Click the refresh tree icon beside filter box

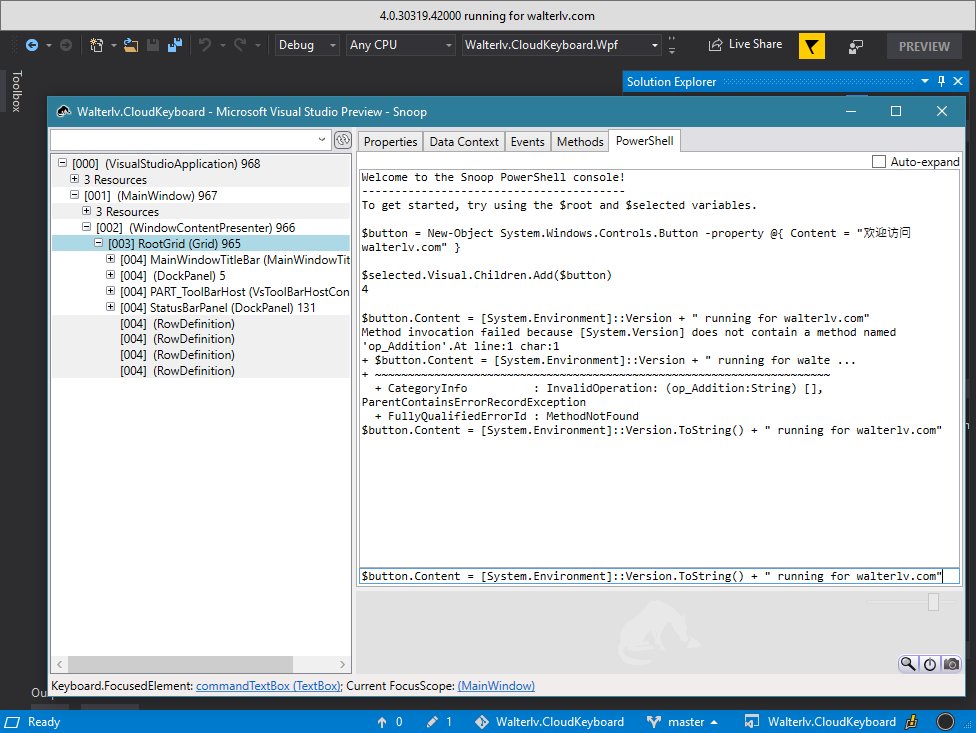point(343,140)
